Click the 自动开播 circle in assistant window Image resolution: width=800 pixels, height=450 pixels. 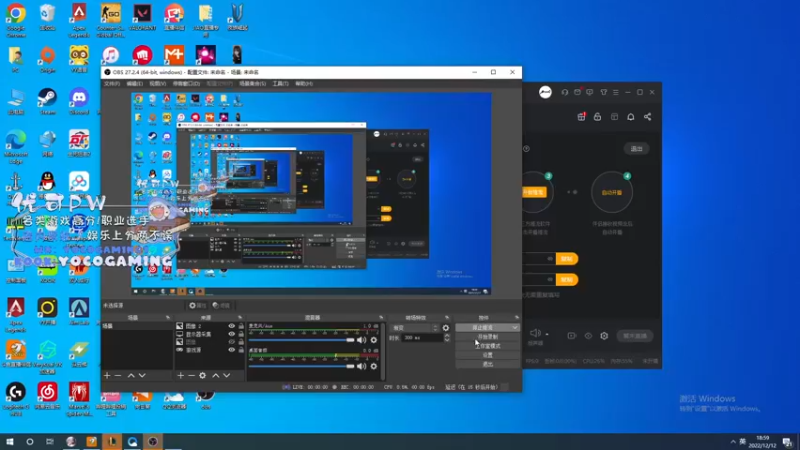point(612,192)
